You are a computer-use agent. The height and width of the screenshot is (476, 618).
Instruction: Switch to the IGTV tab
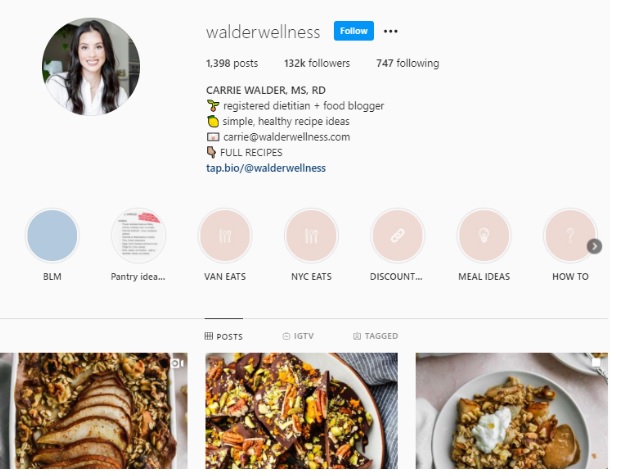tap(298, 336)
